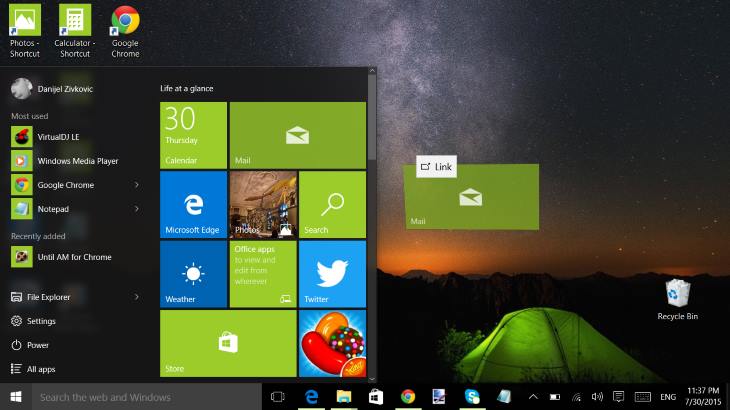Open the Calendar tile showing 30 Thursday

coord(193,135)
